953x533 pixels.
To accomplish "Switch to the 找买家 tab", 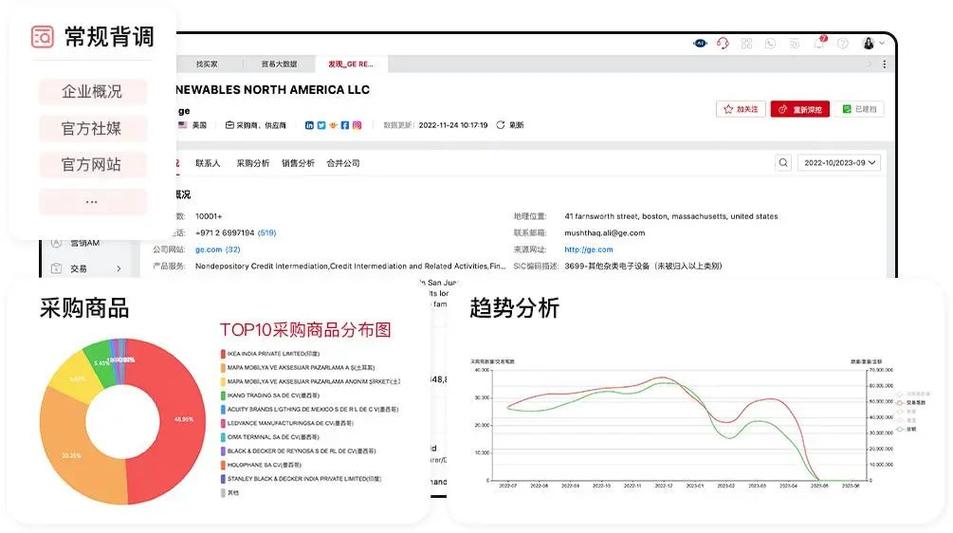I will (x=207, y=64).
